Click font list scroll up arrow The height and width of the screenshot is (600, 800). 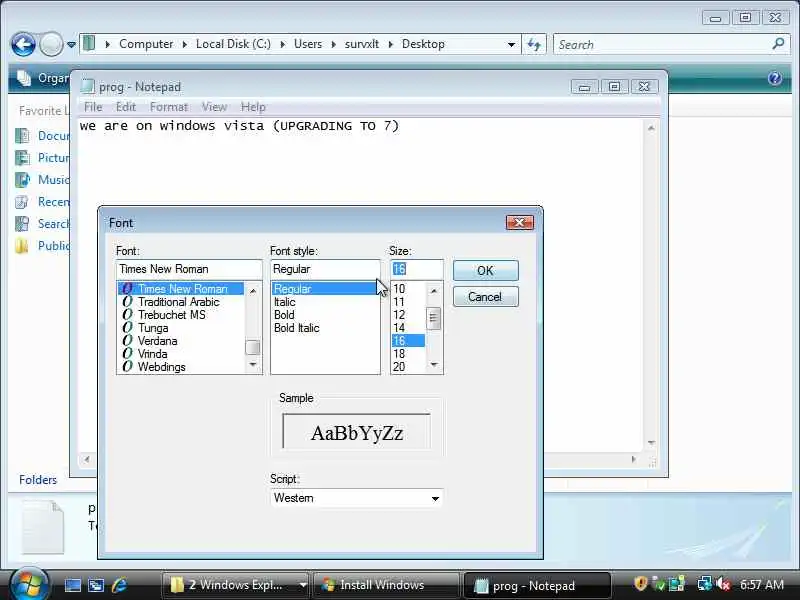[253, 290]
